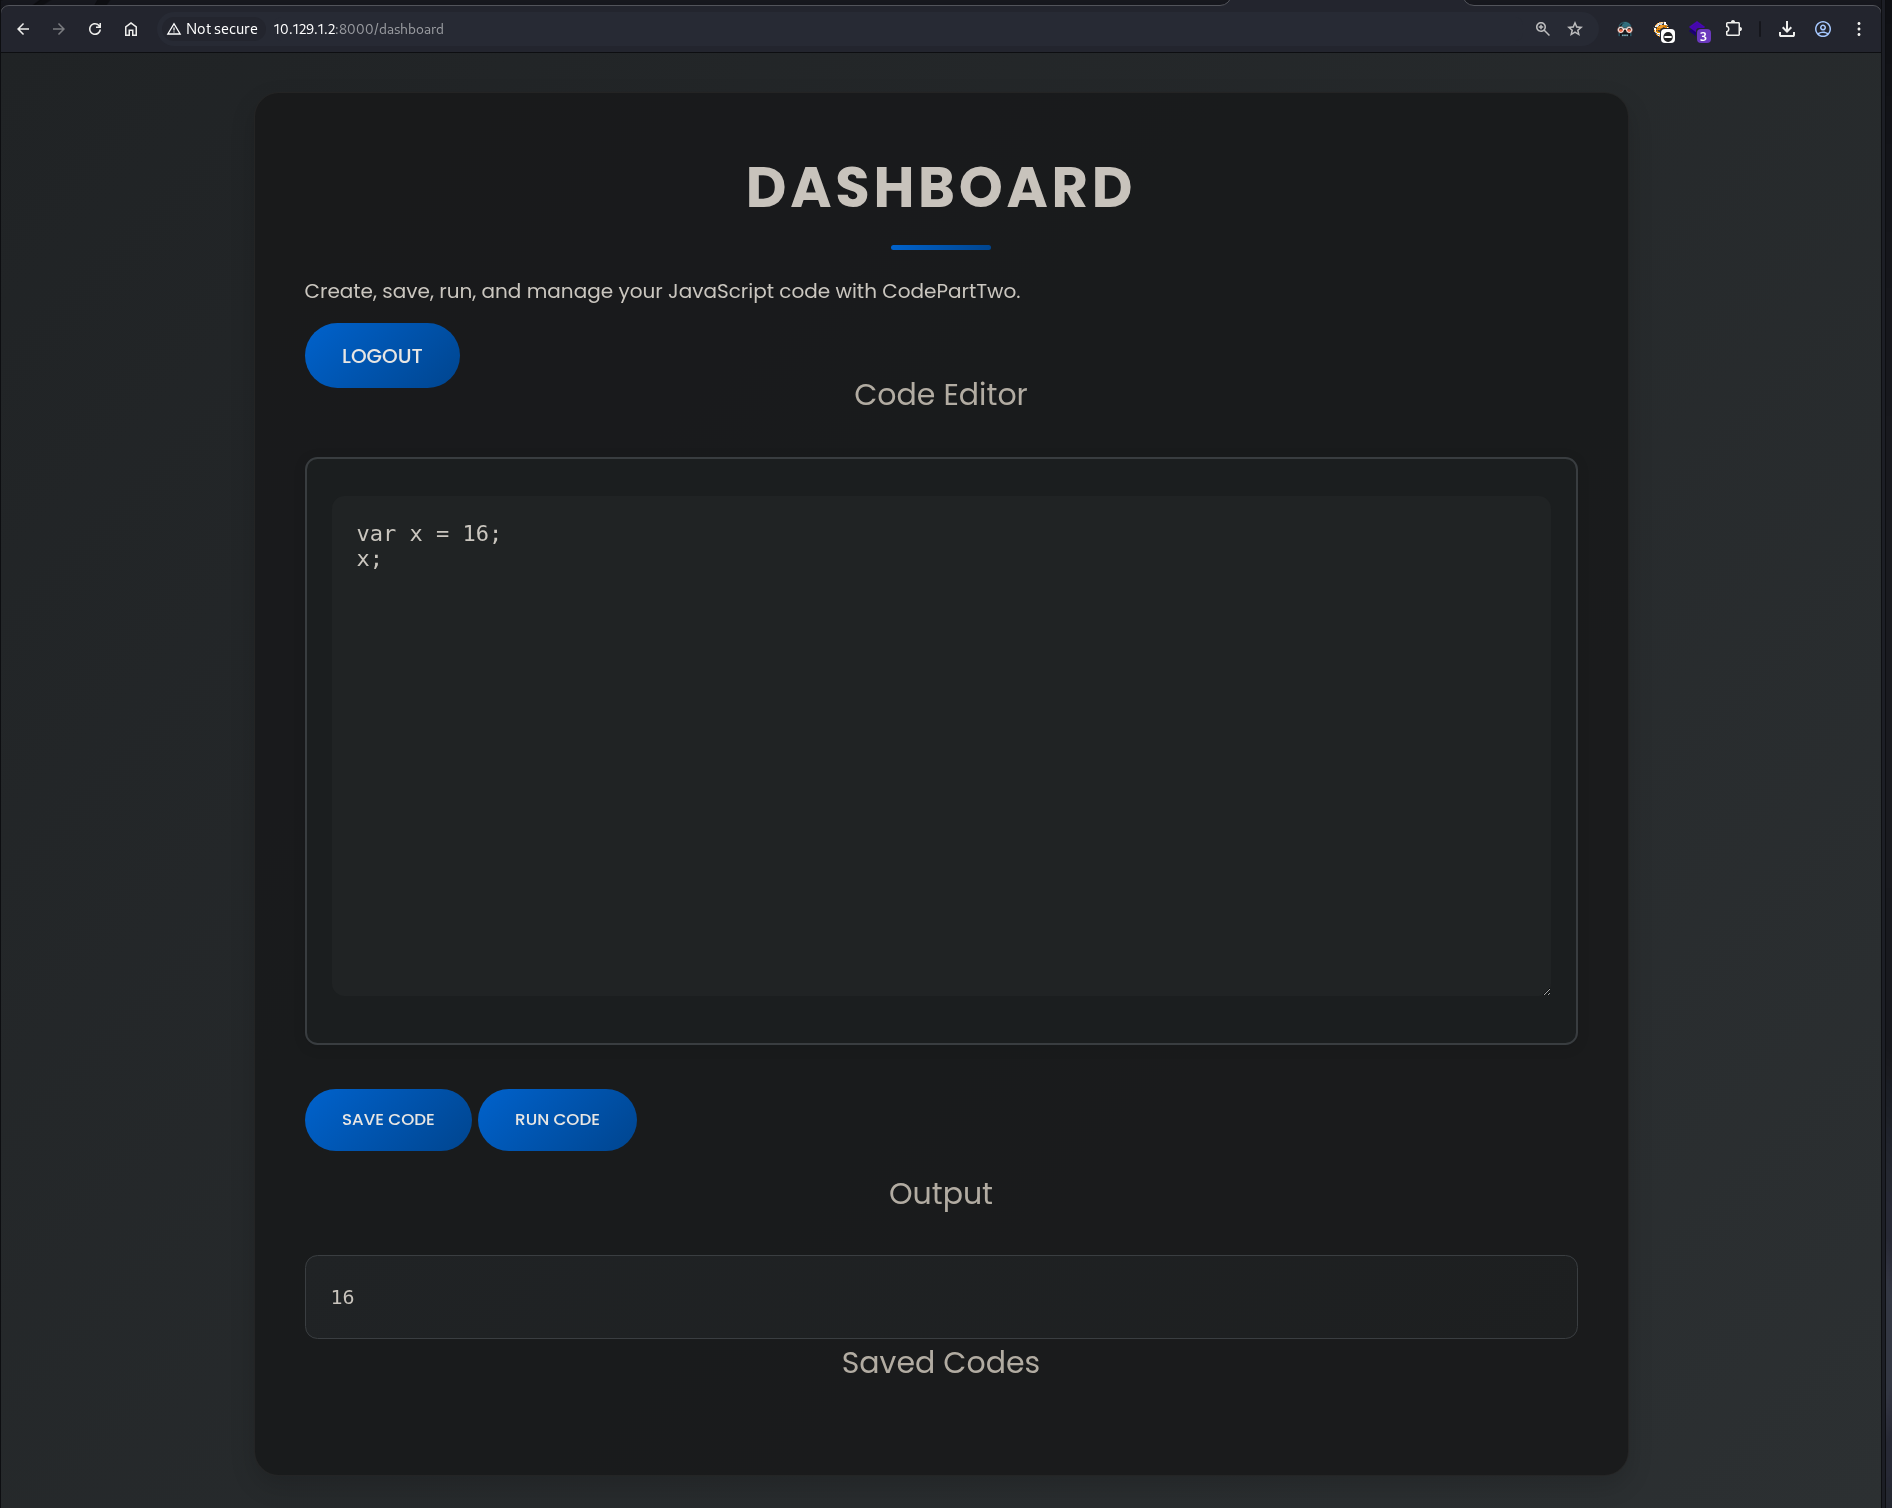Click the Not secure site warning
The image size is (1892, 1508).
[x=212, y=29]
